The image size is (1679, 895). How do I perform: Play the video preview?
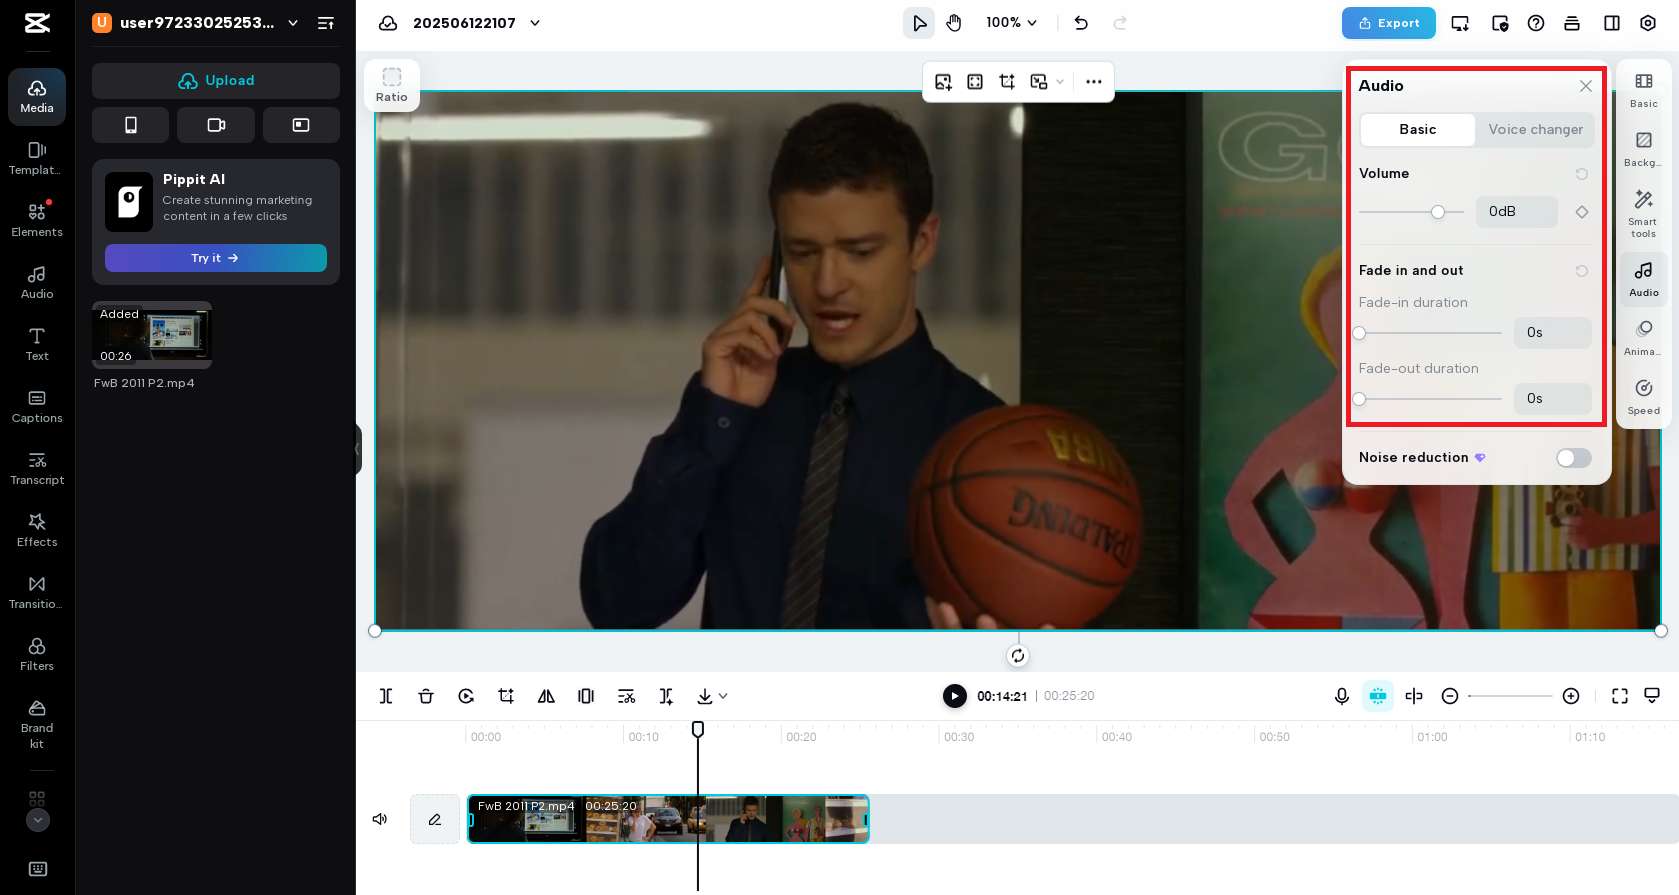coord(955,696)
